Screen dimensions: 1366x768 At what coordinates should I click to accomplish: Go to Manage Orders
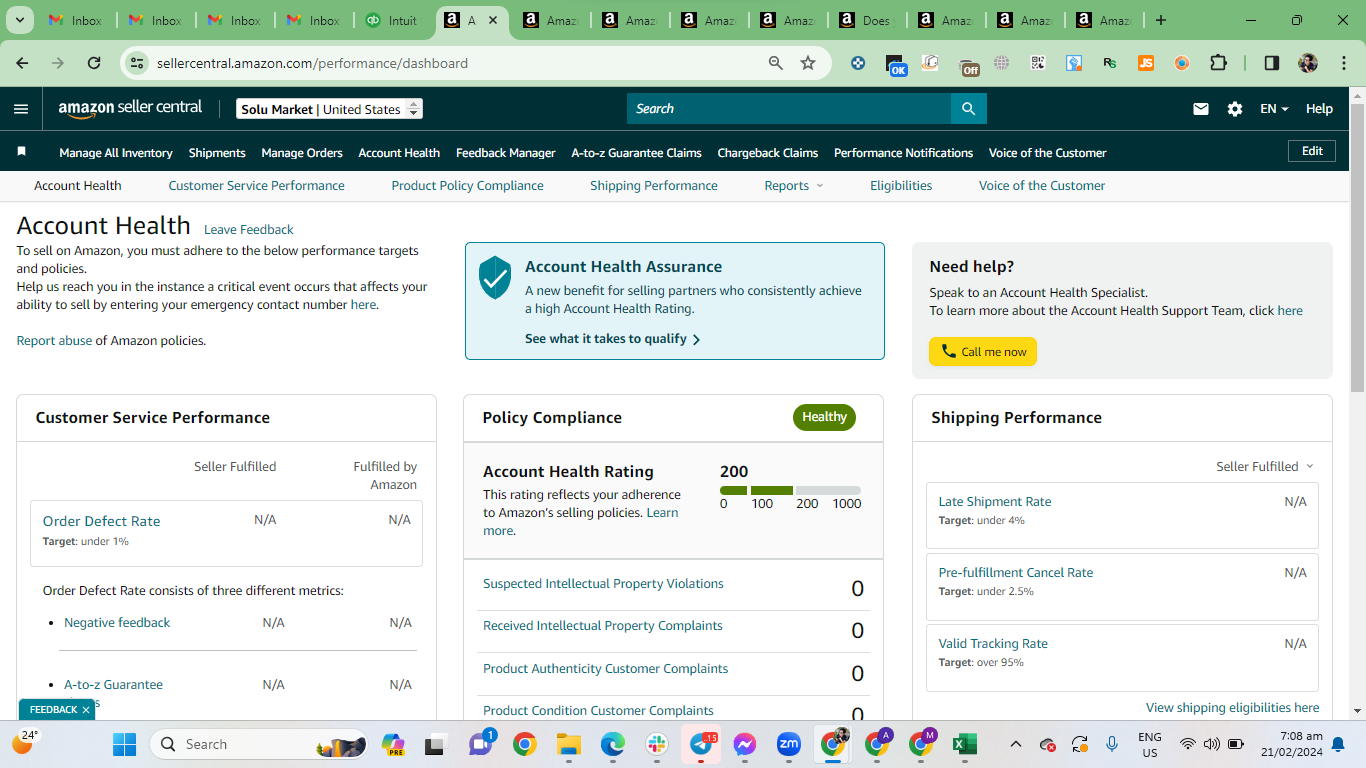click(302, 153)
